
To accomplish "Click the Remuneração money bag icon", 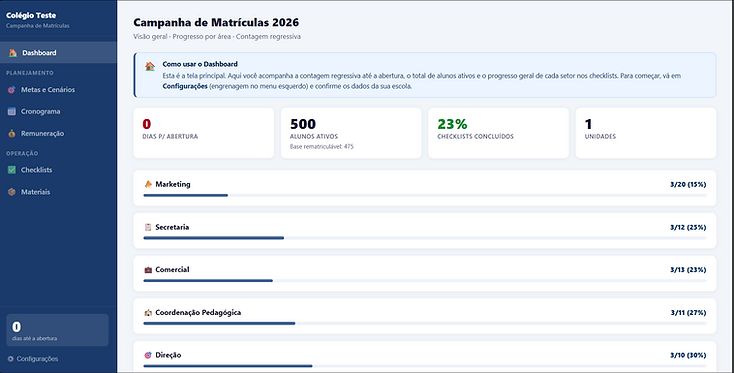I will click(12, 133).
